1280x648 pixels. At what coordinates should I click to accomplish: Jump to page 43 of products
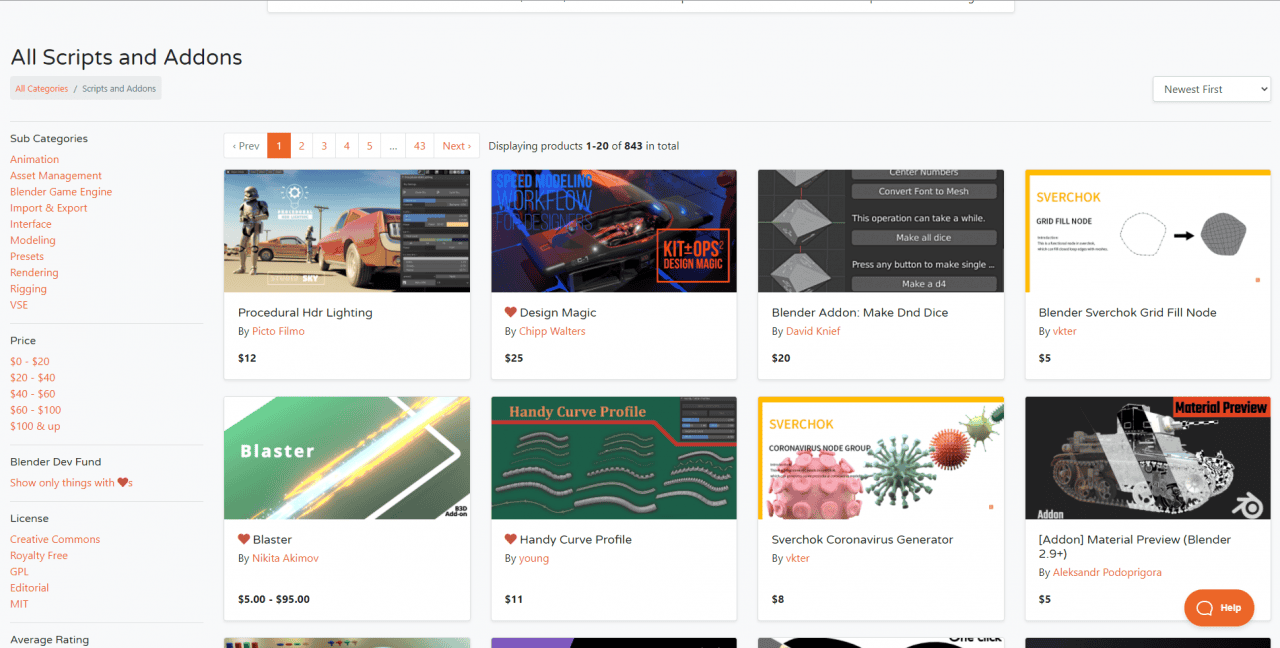coord(420,145)
